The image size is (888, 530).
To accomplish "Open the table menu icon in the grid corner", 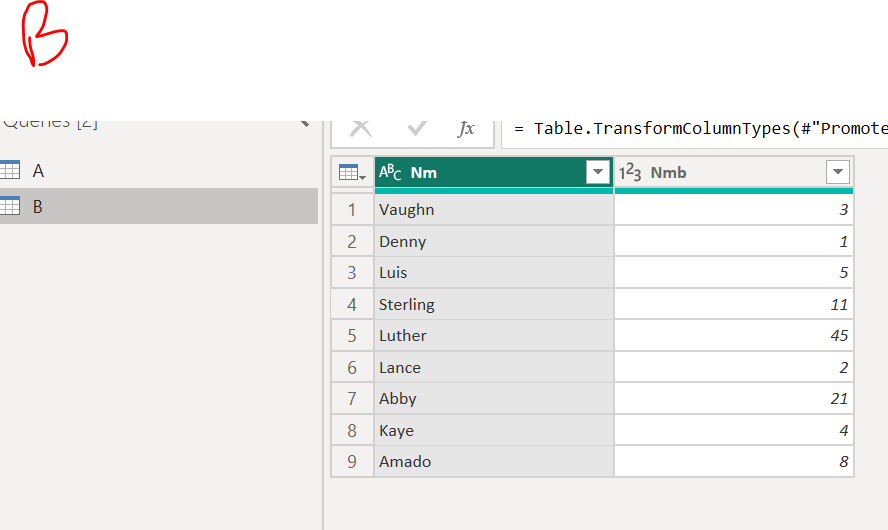I will 352,172.
